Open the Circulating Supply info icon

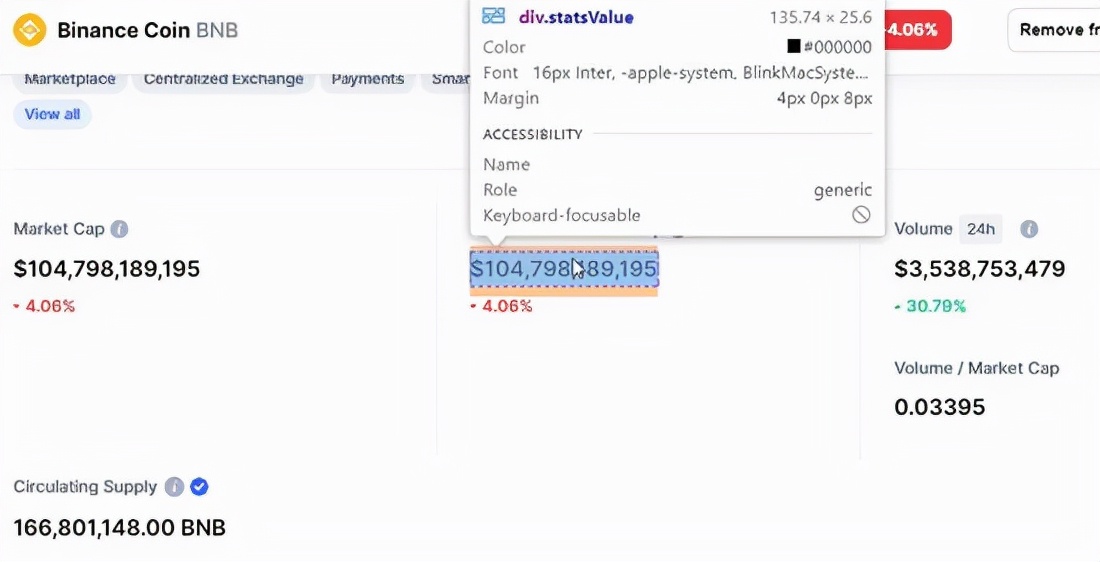(174, 487)
